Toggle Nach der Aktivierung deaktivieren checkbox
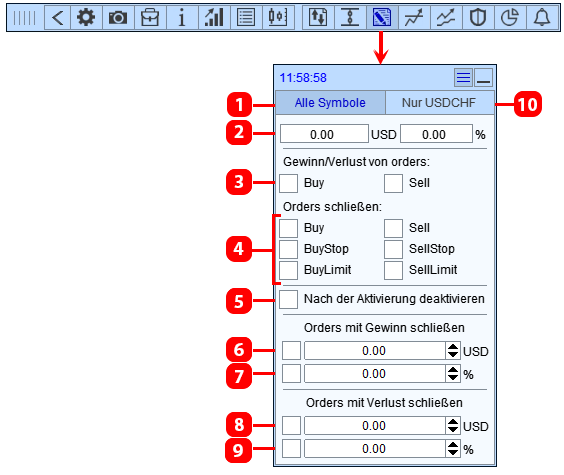This screenshot has height=475, width=564. click(x=288, y=299)
